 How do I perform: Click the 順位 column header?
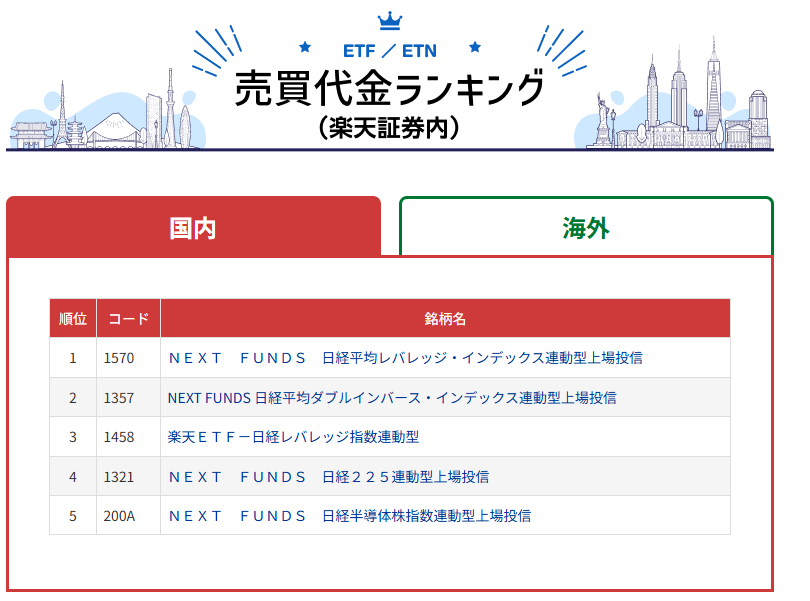(73, 318)
